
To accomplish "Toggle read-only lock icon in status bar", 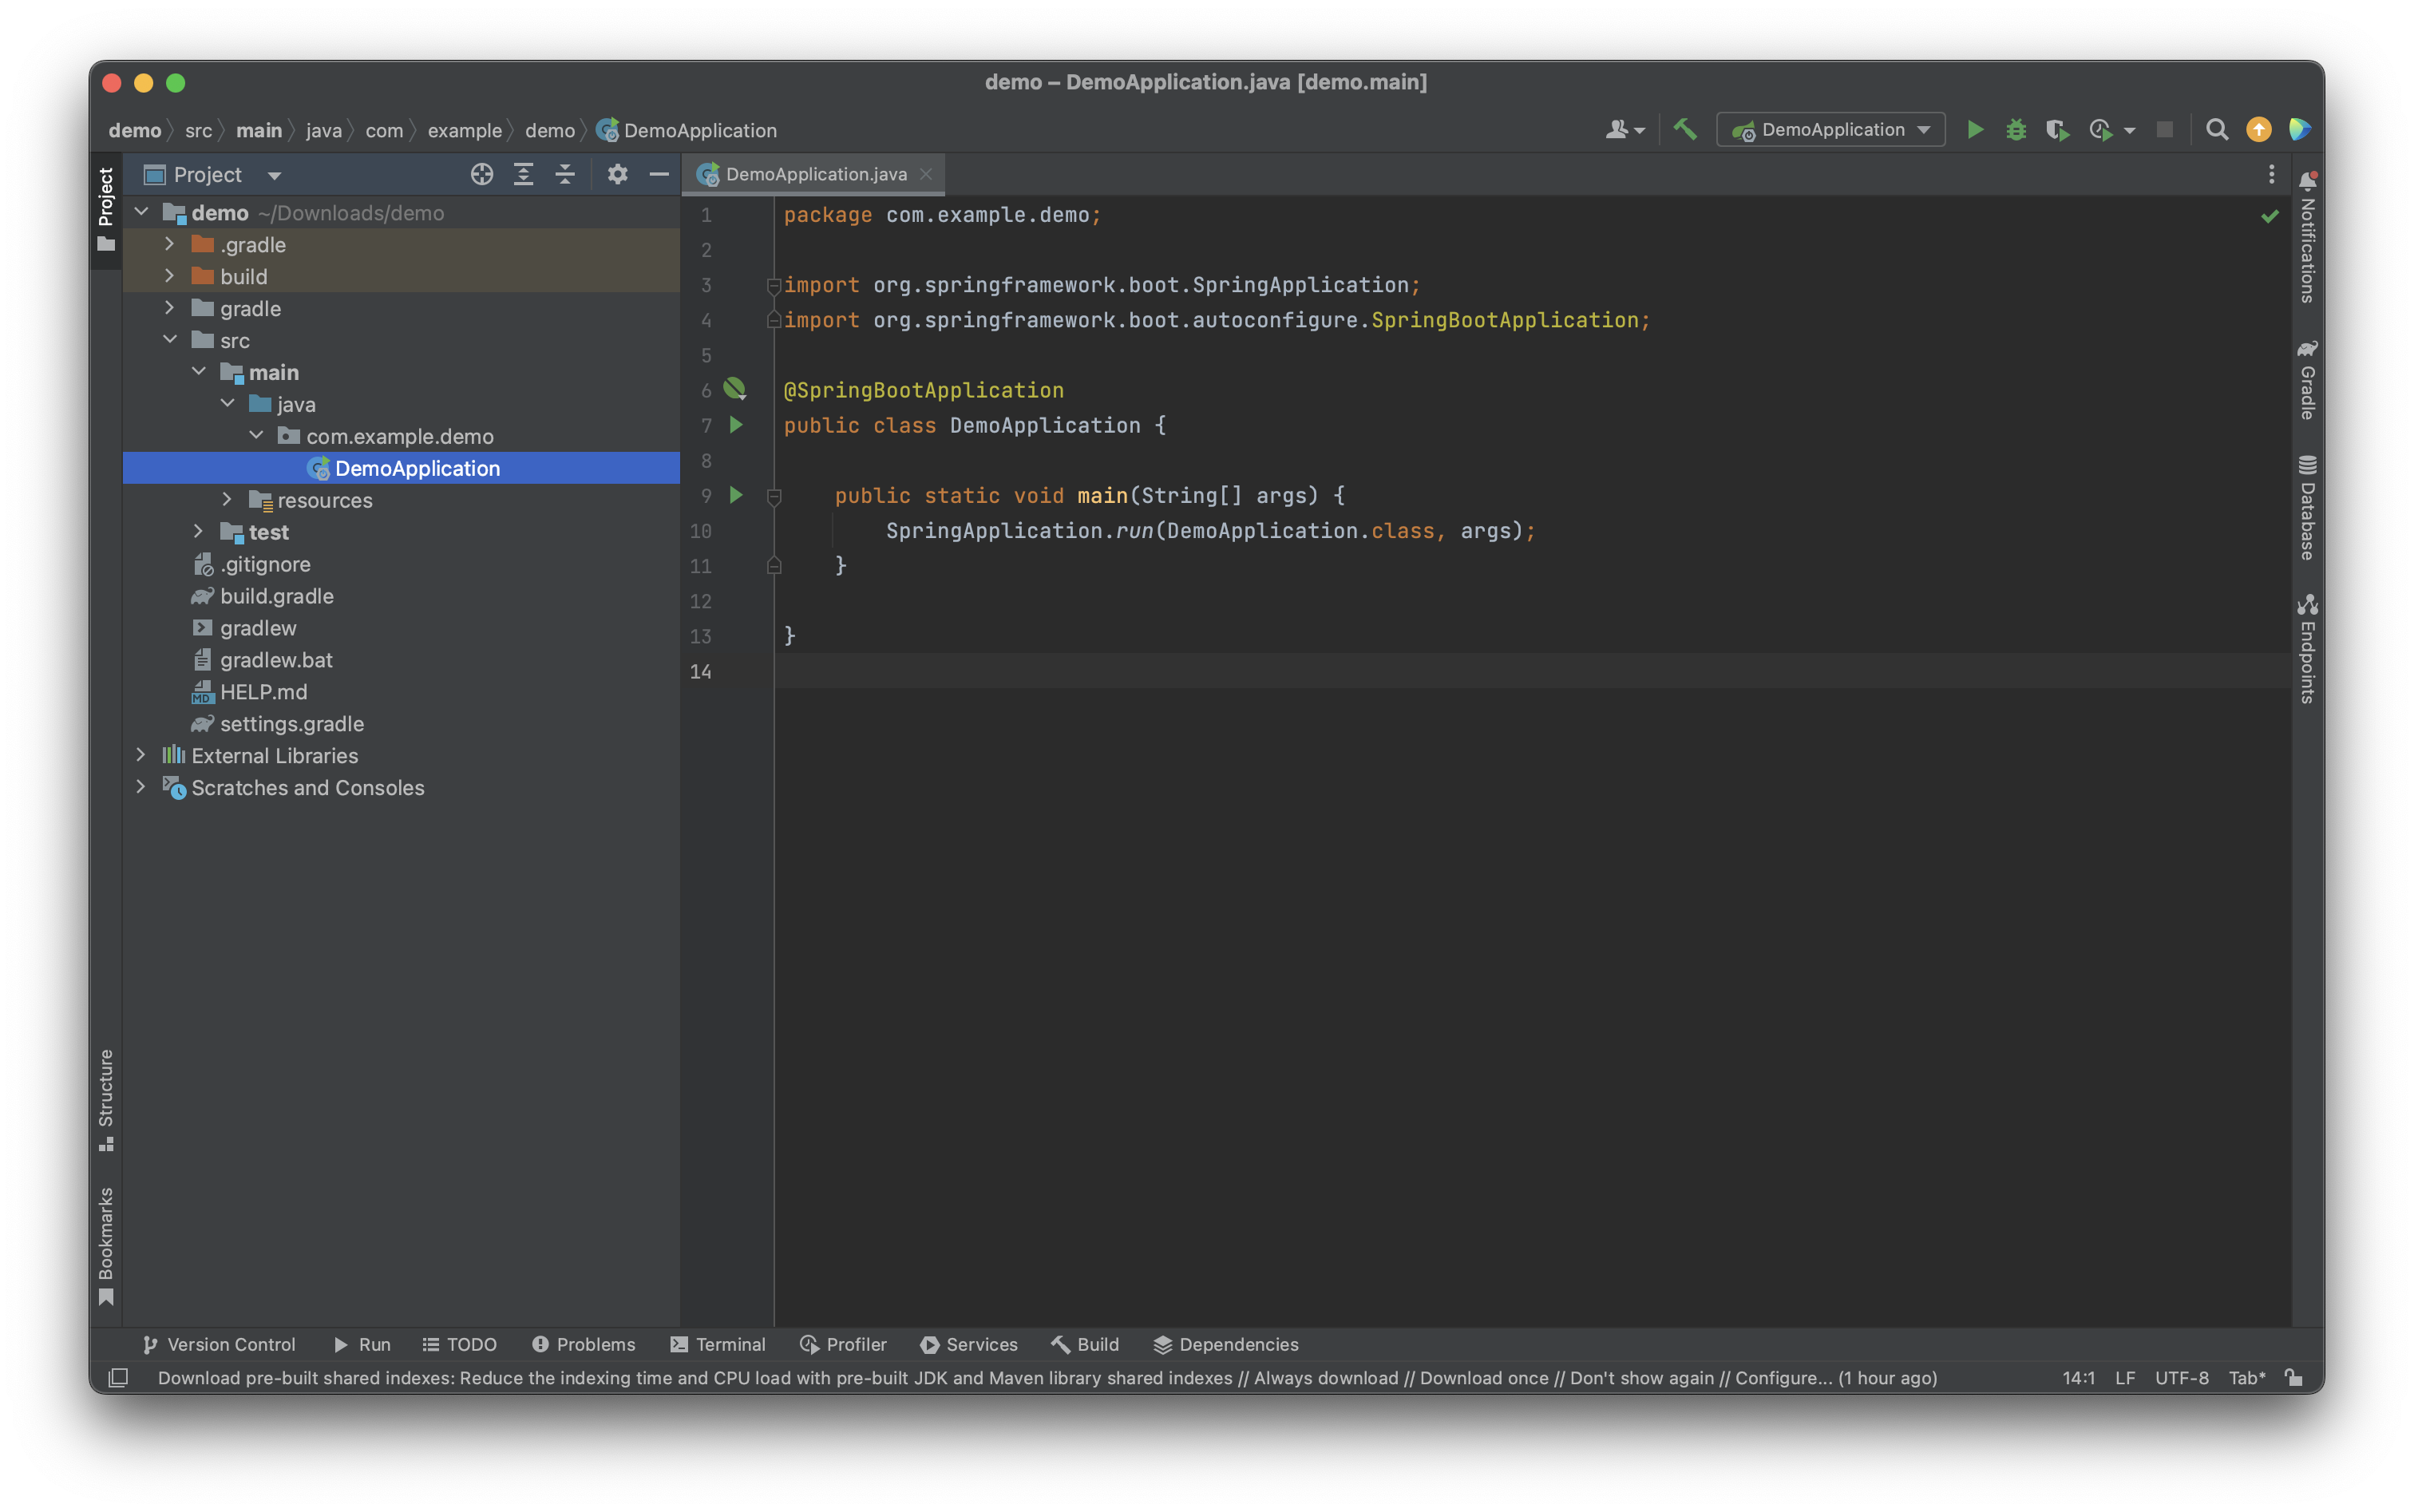I will point(2294,1378).
